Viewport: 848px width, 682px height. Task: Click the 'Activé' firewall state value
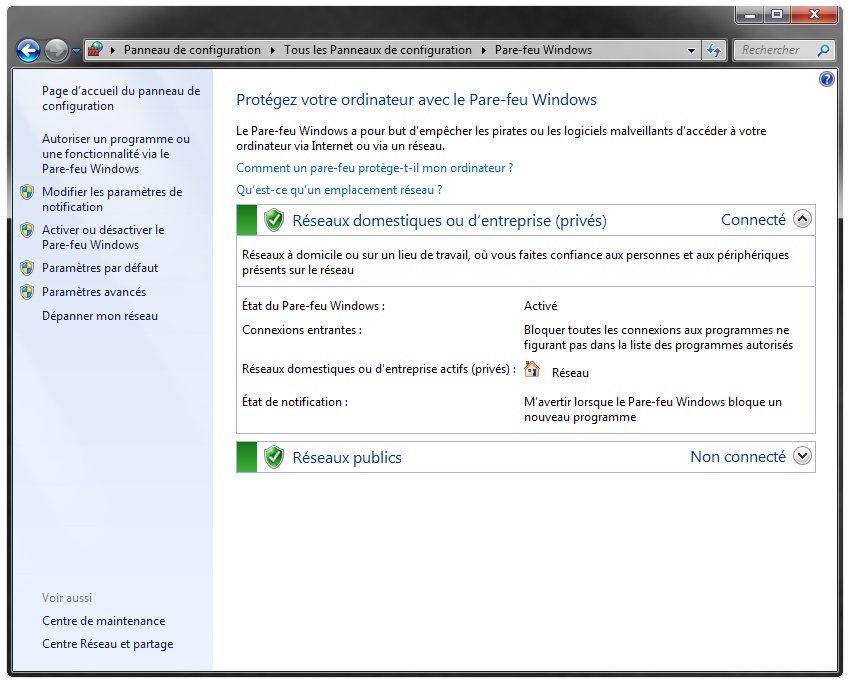540,306
